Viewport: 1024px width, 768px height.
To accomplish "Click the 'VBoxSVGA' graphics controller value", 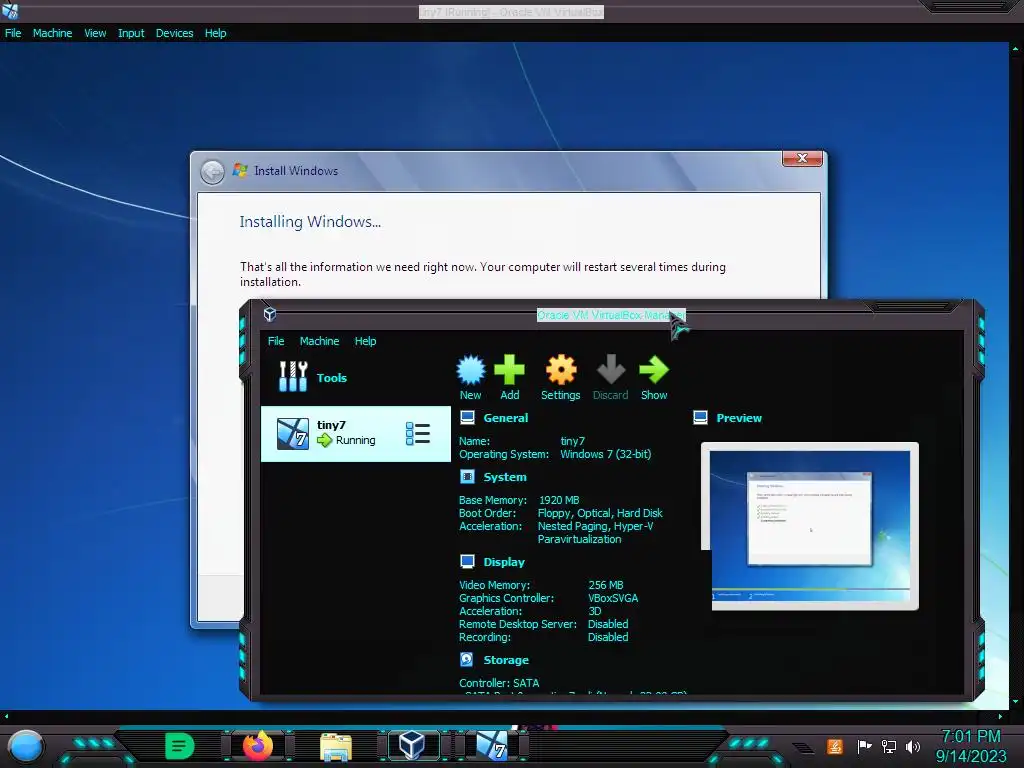I will pyautogui.click(x=613, y=598).
